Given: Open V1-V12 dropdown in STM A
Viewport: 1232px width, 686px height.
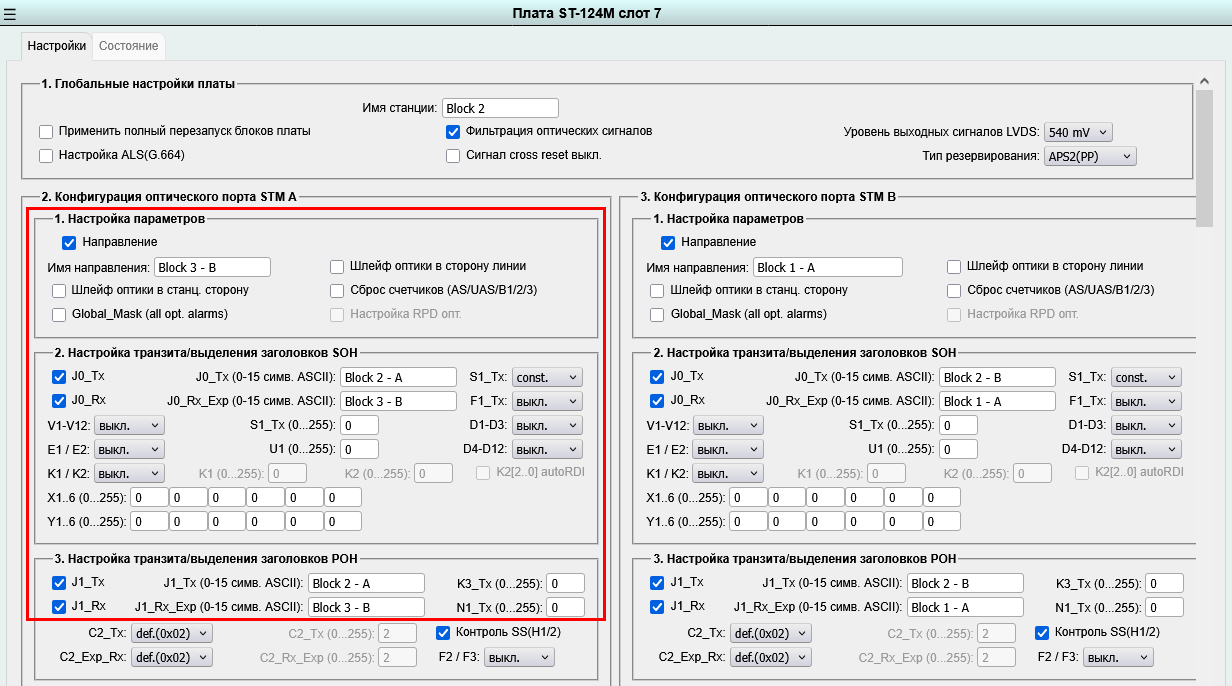Looking at the screenshot, I should 129,425.
